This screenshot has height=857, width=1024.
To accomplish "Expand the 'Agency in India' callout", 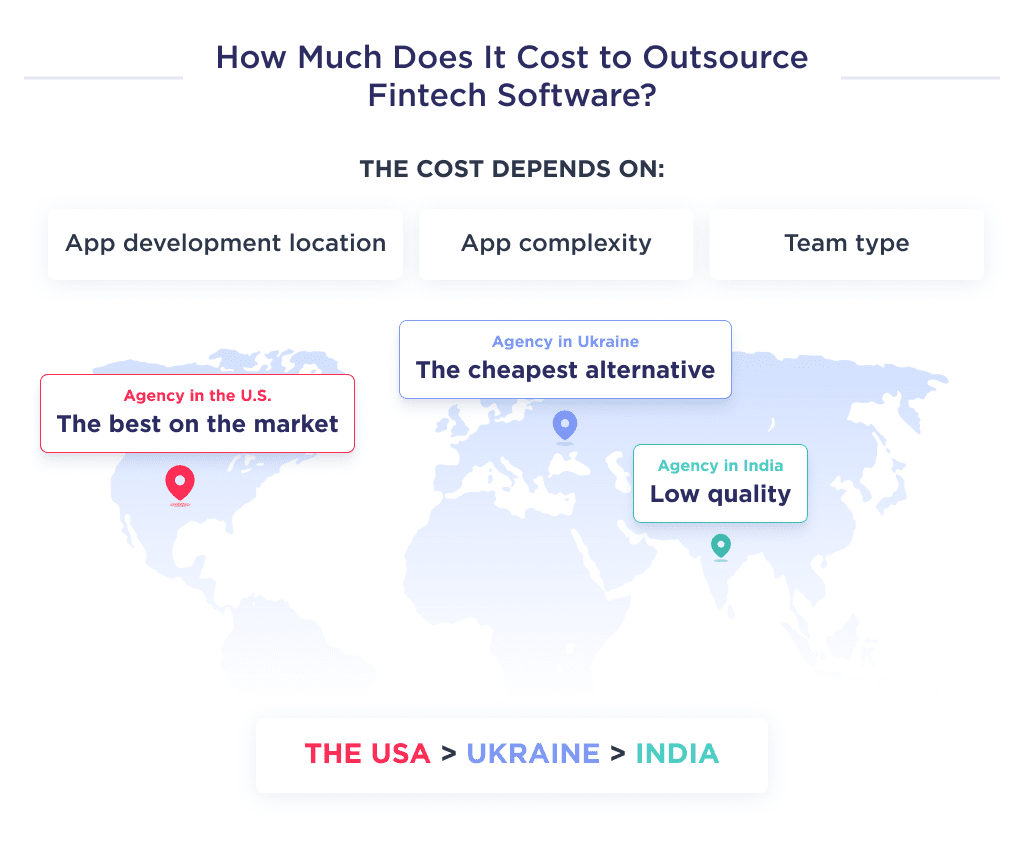I will pos(720,483).
